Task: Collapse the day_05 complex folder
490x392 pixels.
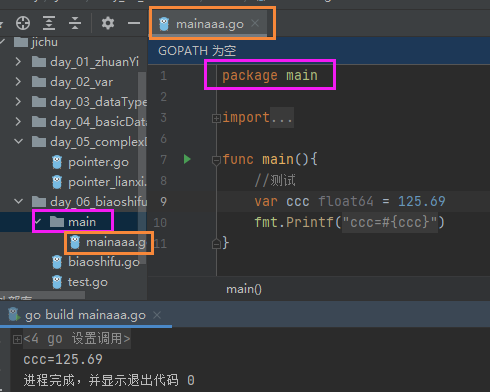Action: [18, 141]
